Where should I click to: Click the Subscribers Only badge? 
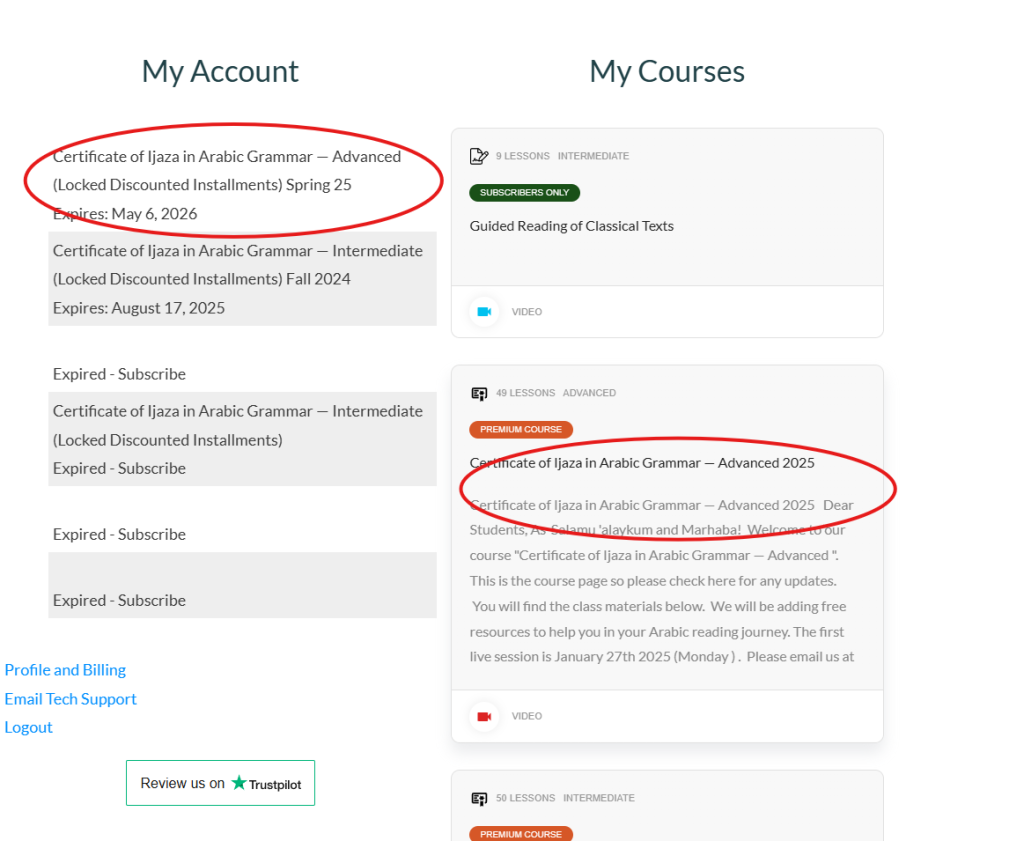(524, 193)
